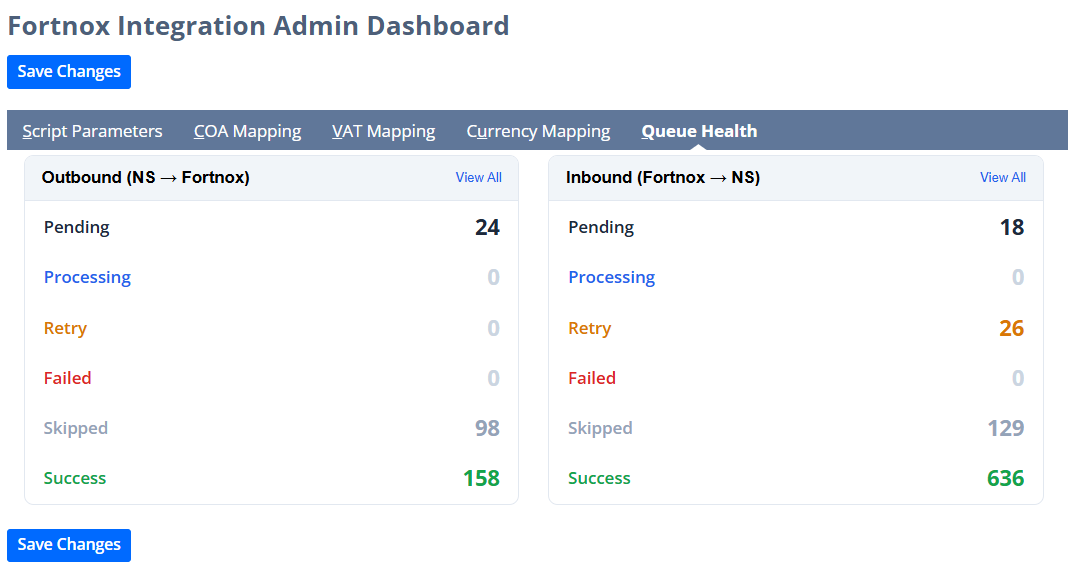The height and width of the screenshot is (582, 1068).
Task: Click Inbound Skipped count 129
Action: pos(1006,428)
